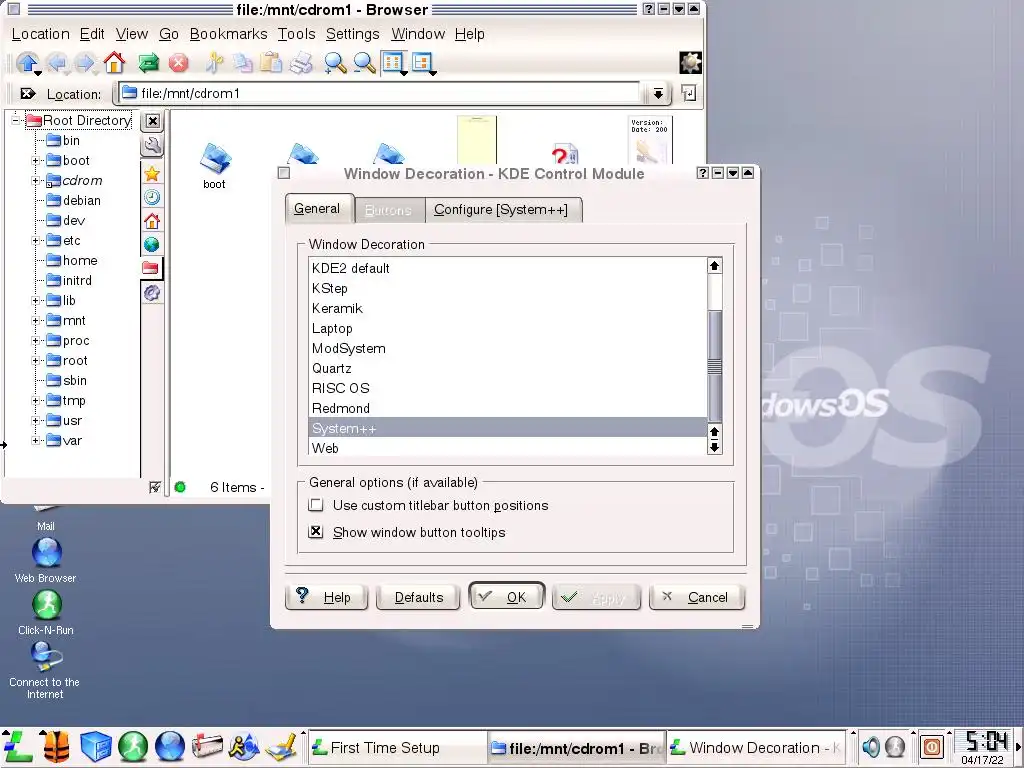Image resolution: width=1024 pixels, height=768 pixels.
Task: Disable Show window button tooltips
Action: click(x=316, y=532)
